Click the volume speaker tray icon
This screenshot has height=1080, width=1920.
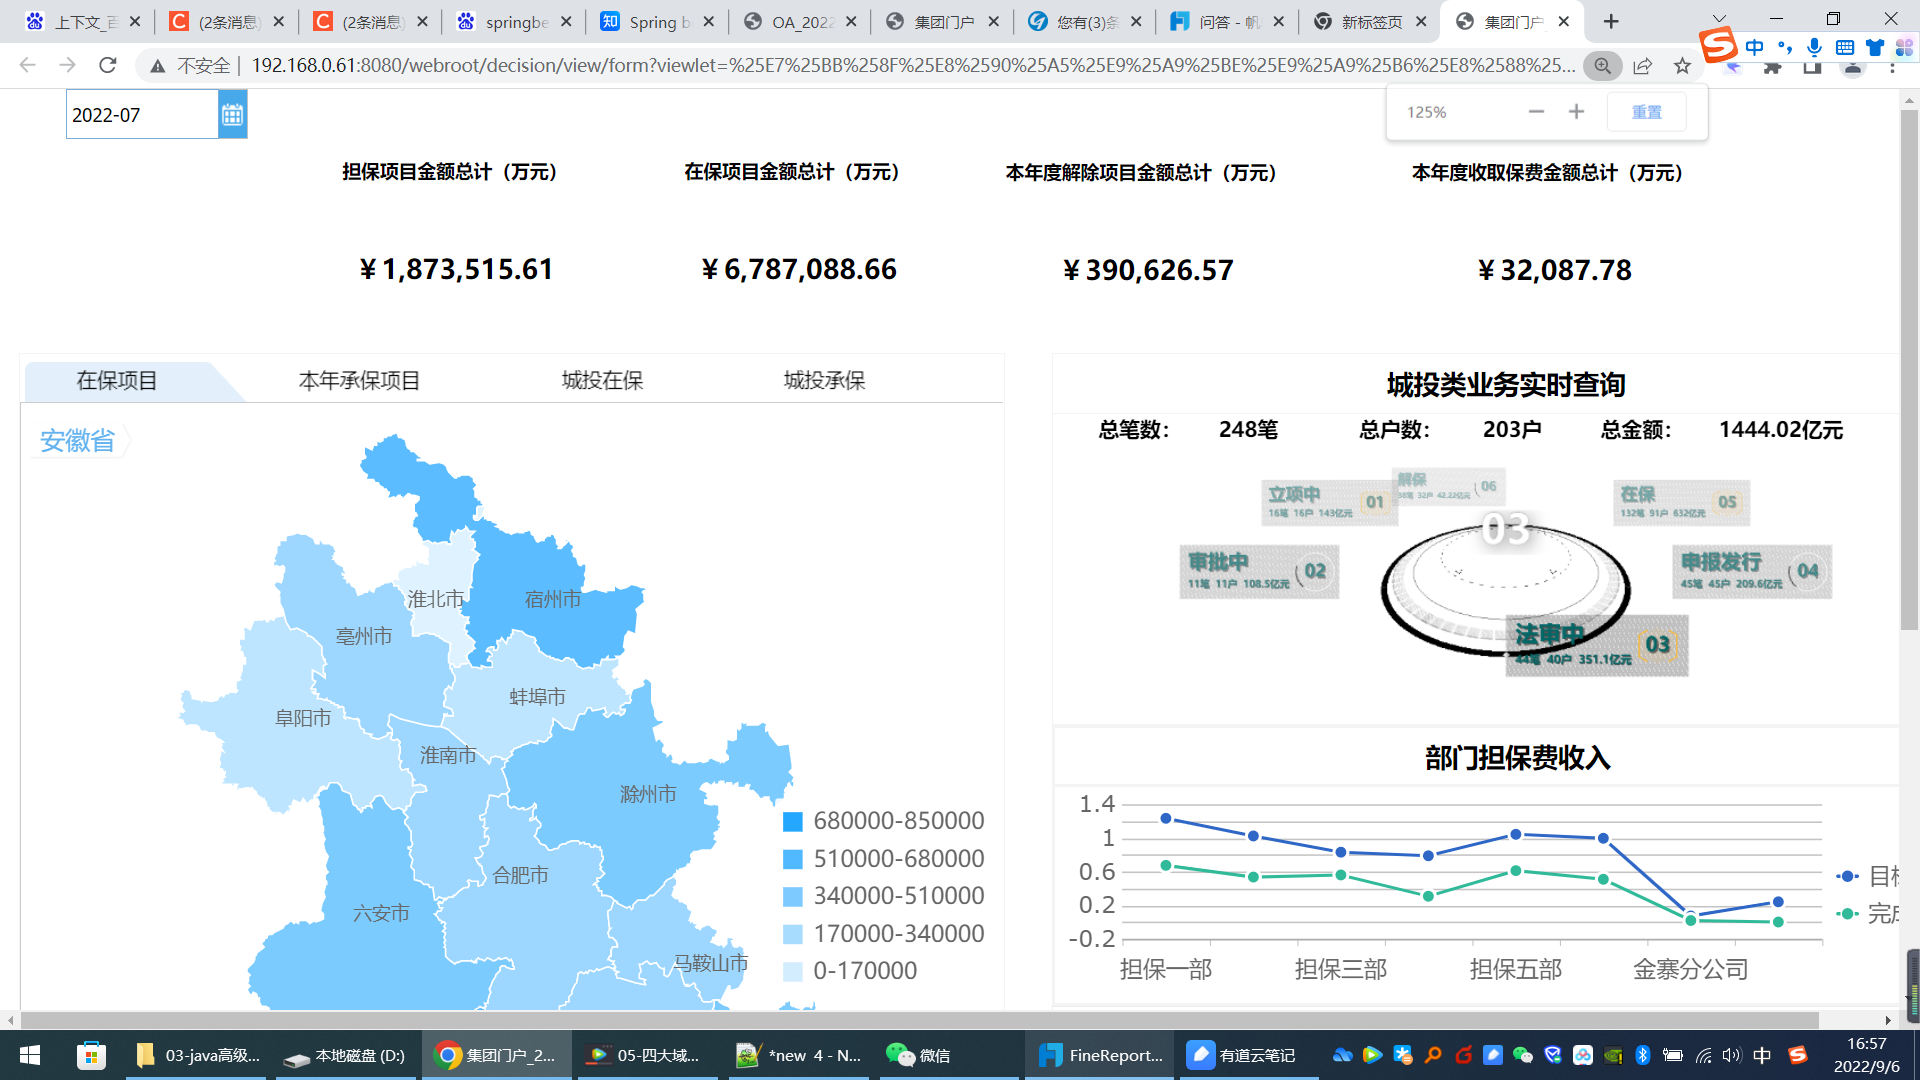click(1732, 1055)
